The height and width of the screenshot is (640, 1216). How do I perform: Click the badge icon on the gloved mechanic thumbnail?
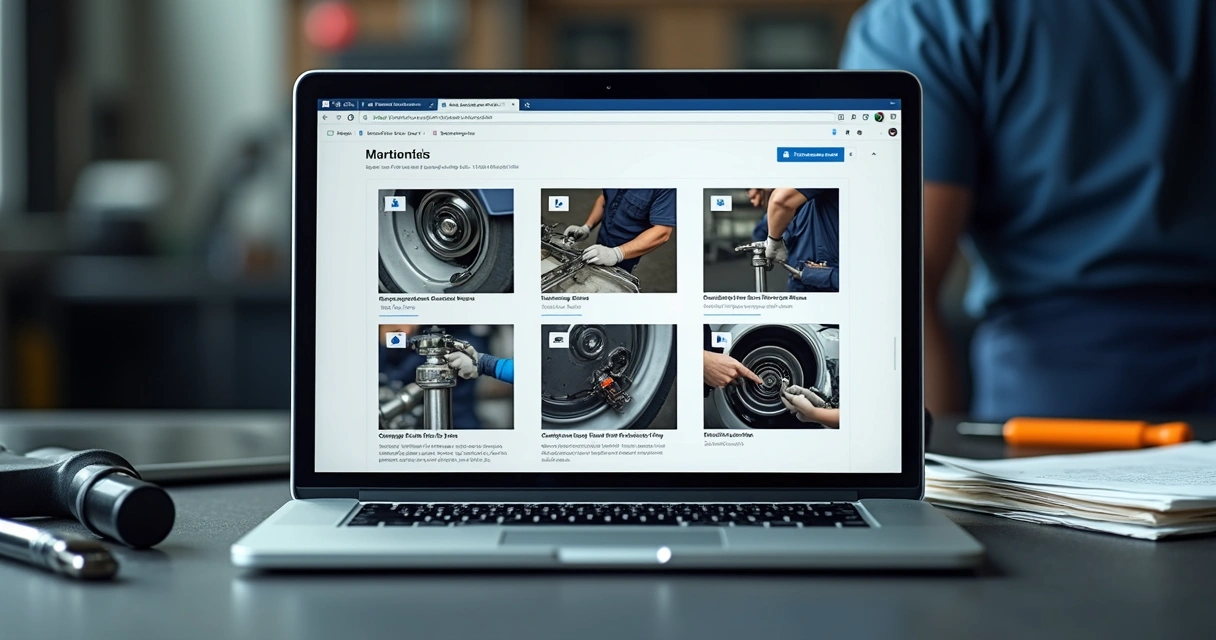(559, 203)
